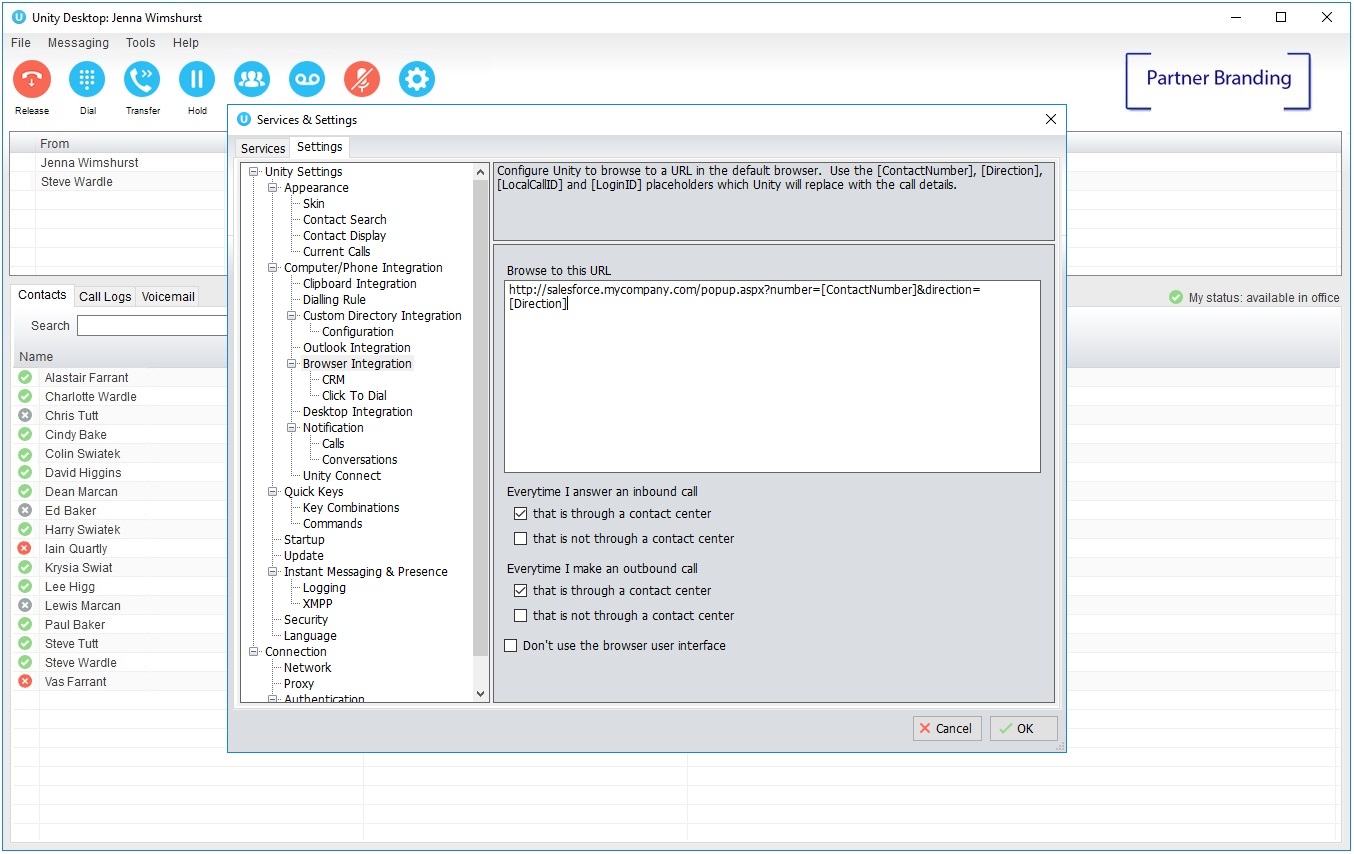
Task: Check outbound not through a contact center
Action: tap(520, 615)
